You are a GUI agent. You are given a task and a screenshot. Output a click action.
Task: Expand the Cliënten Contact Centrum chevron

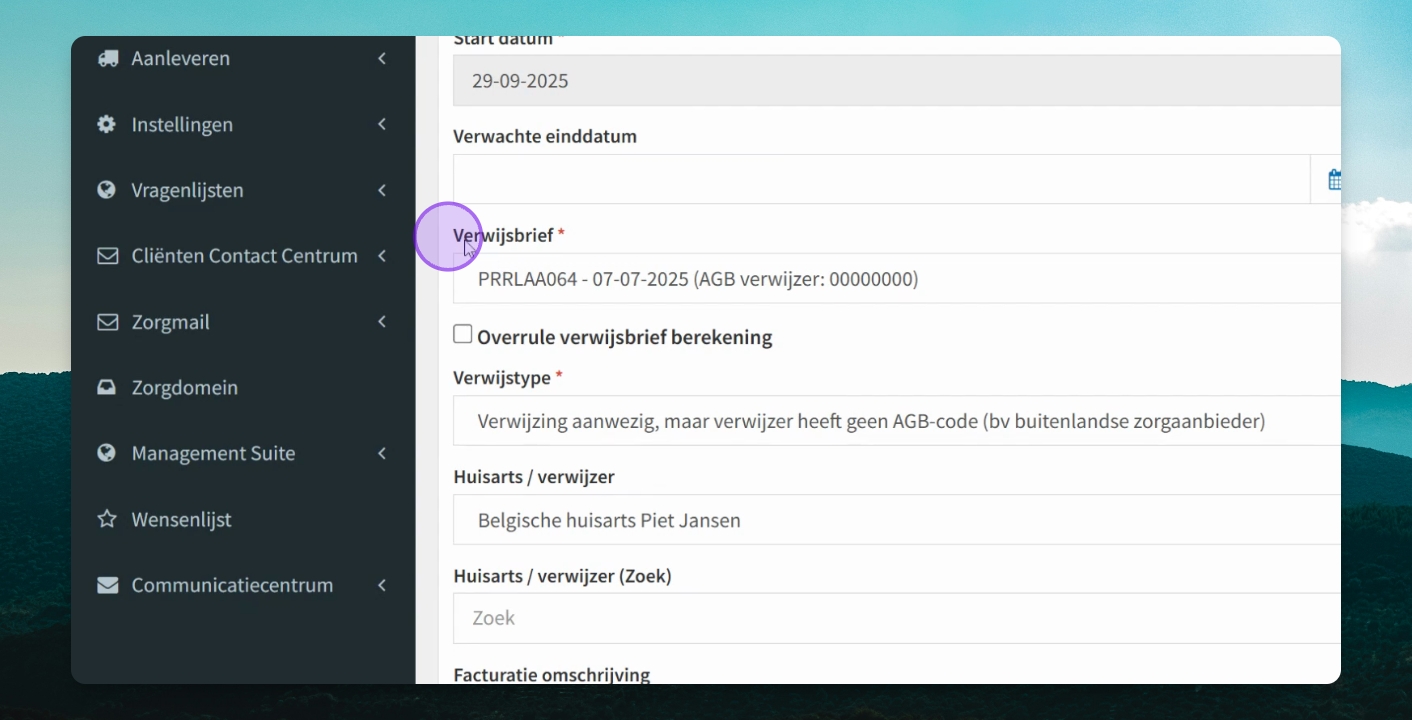[382, 256]
